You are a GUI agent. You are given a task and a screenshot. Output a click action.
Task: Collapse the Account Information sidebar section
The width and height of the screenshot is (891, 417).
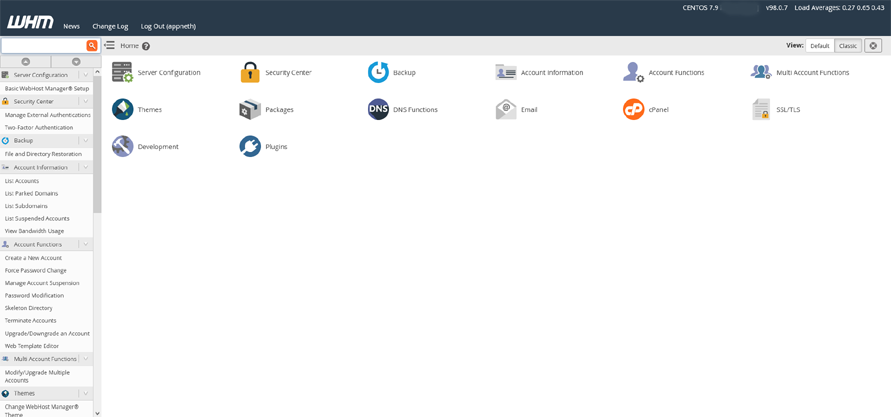tap(86, 167)
